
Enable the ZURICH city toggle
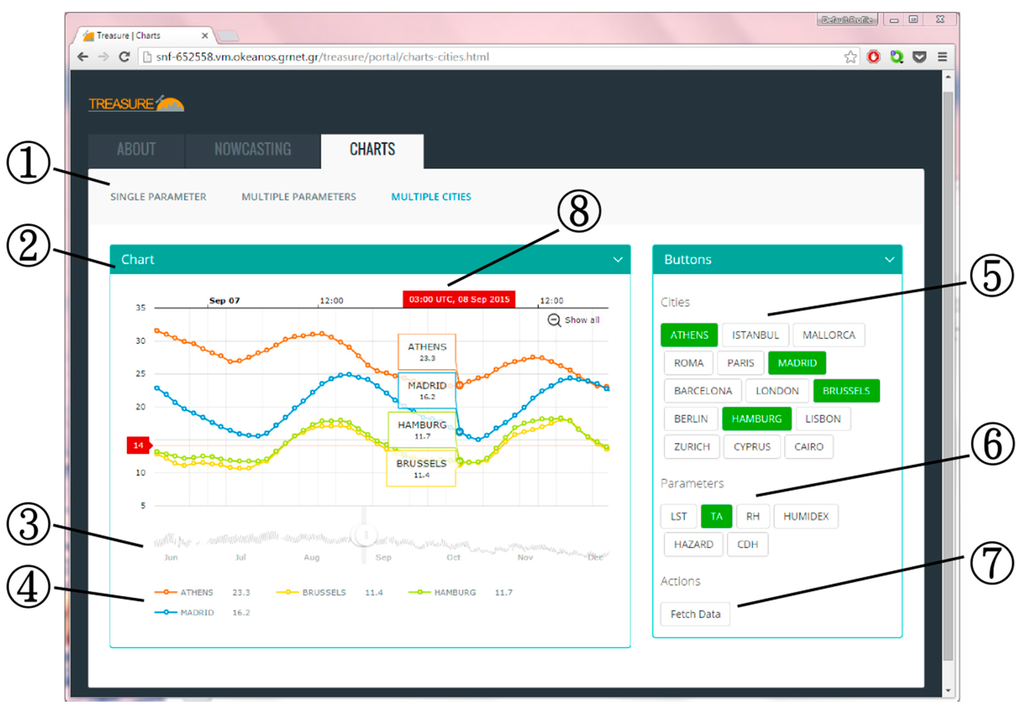(x=692, y=447)
